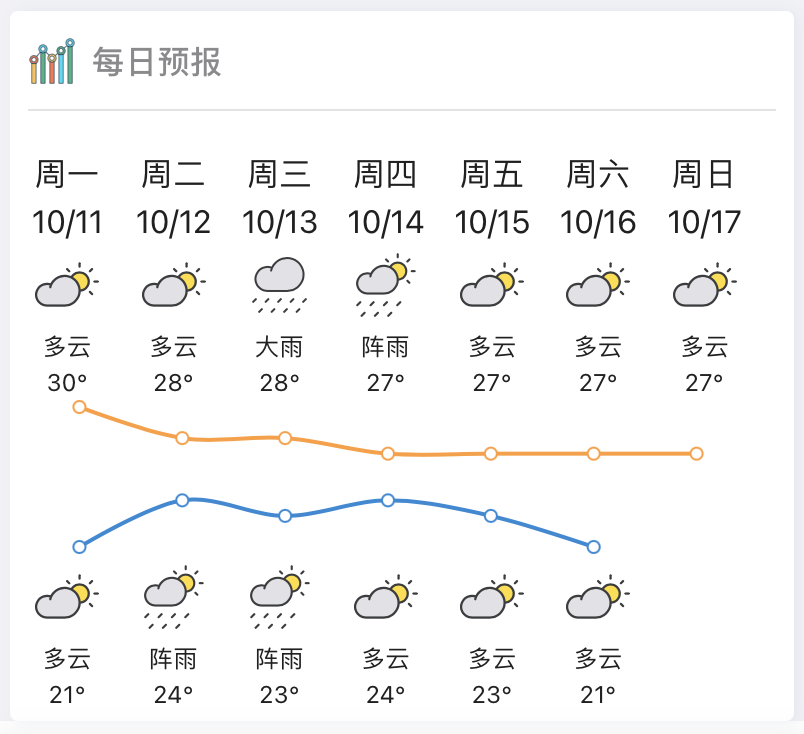804x734 pixels.
Task: Click the 10/14 date label
Action: pos(386,222)
